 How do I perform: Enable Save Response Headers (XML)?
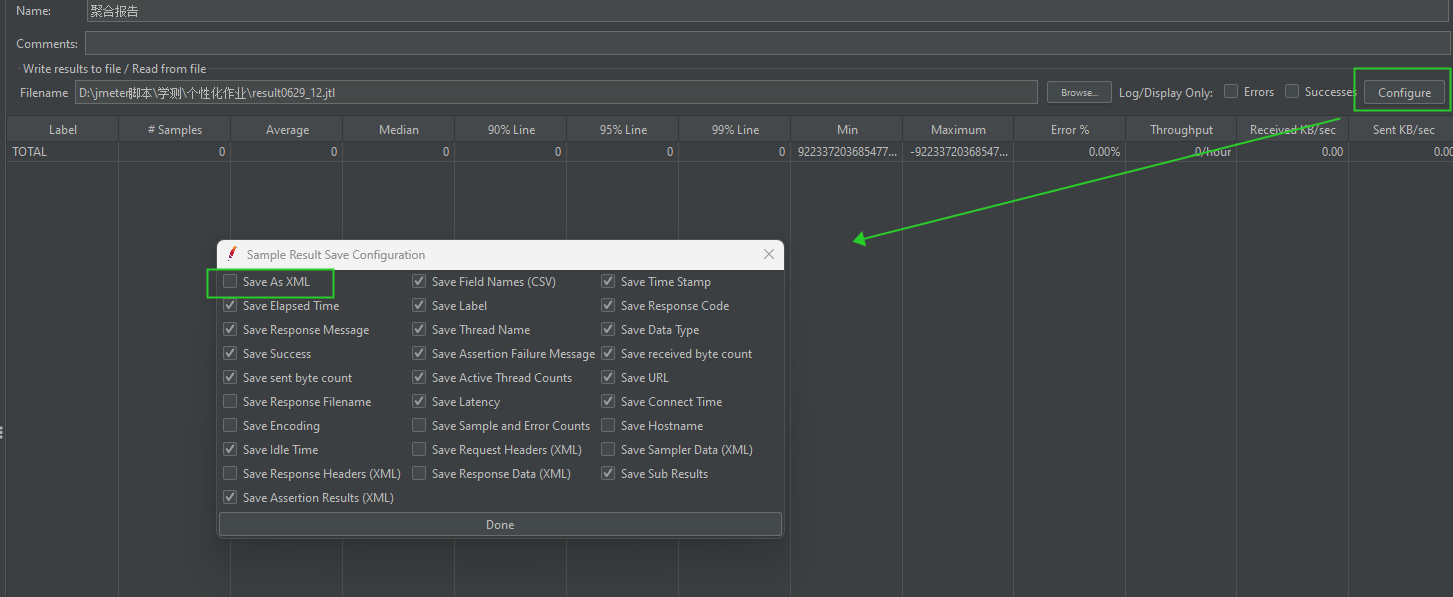coord(231,474)
